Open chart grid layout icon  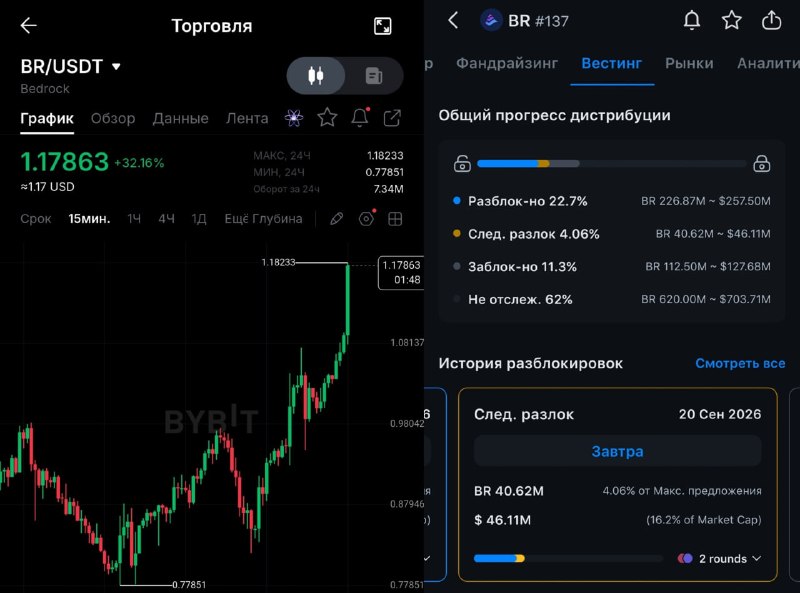pyautogui.click(x=395, y=219)
